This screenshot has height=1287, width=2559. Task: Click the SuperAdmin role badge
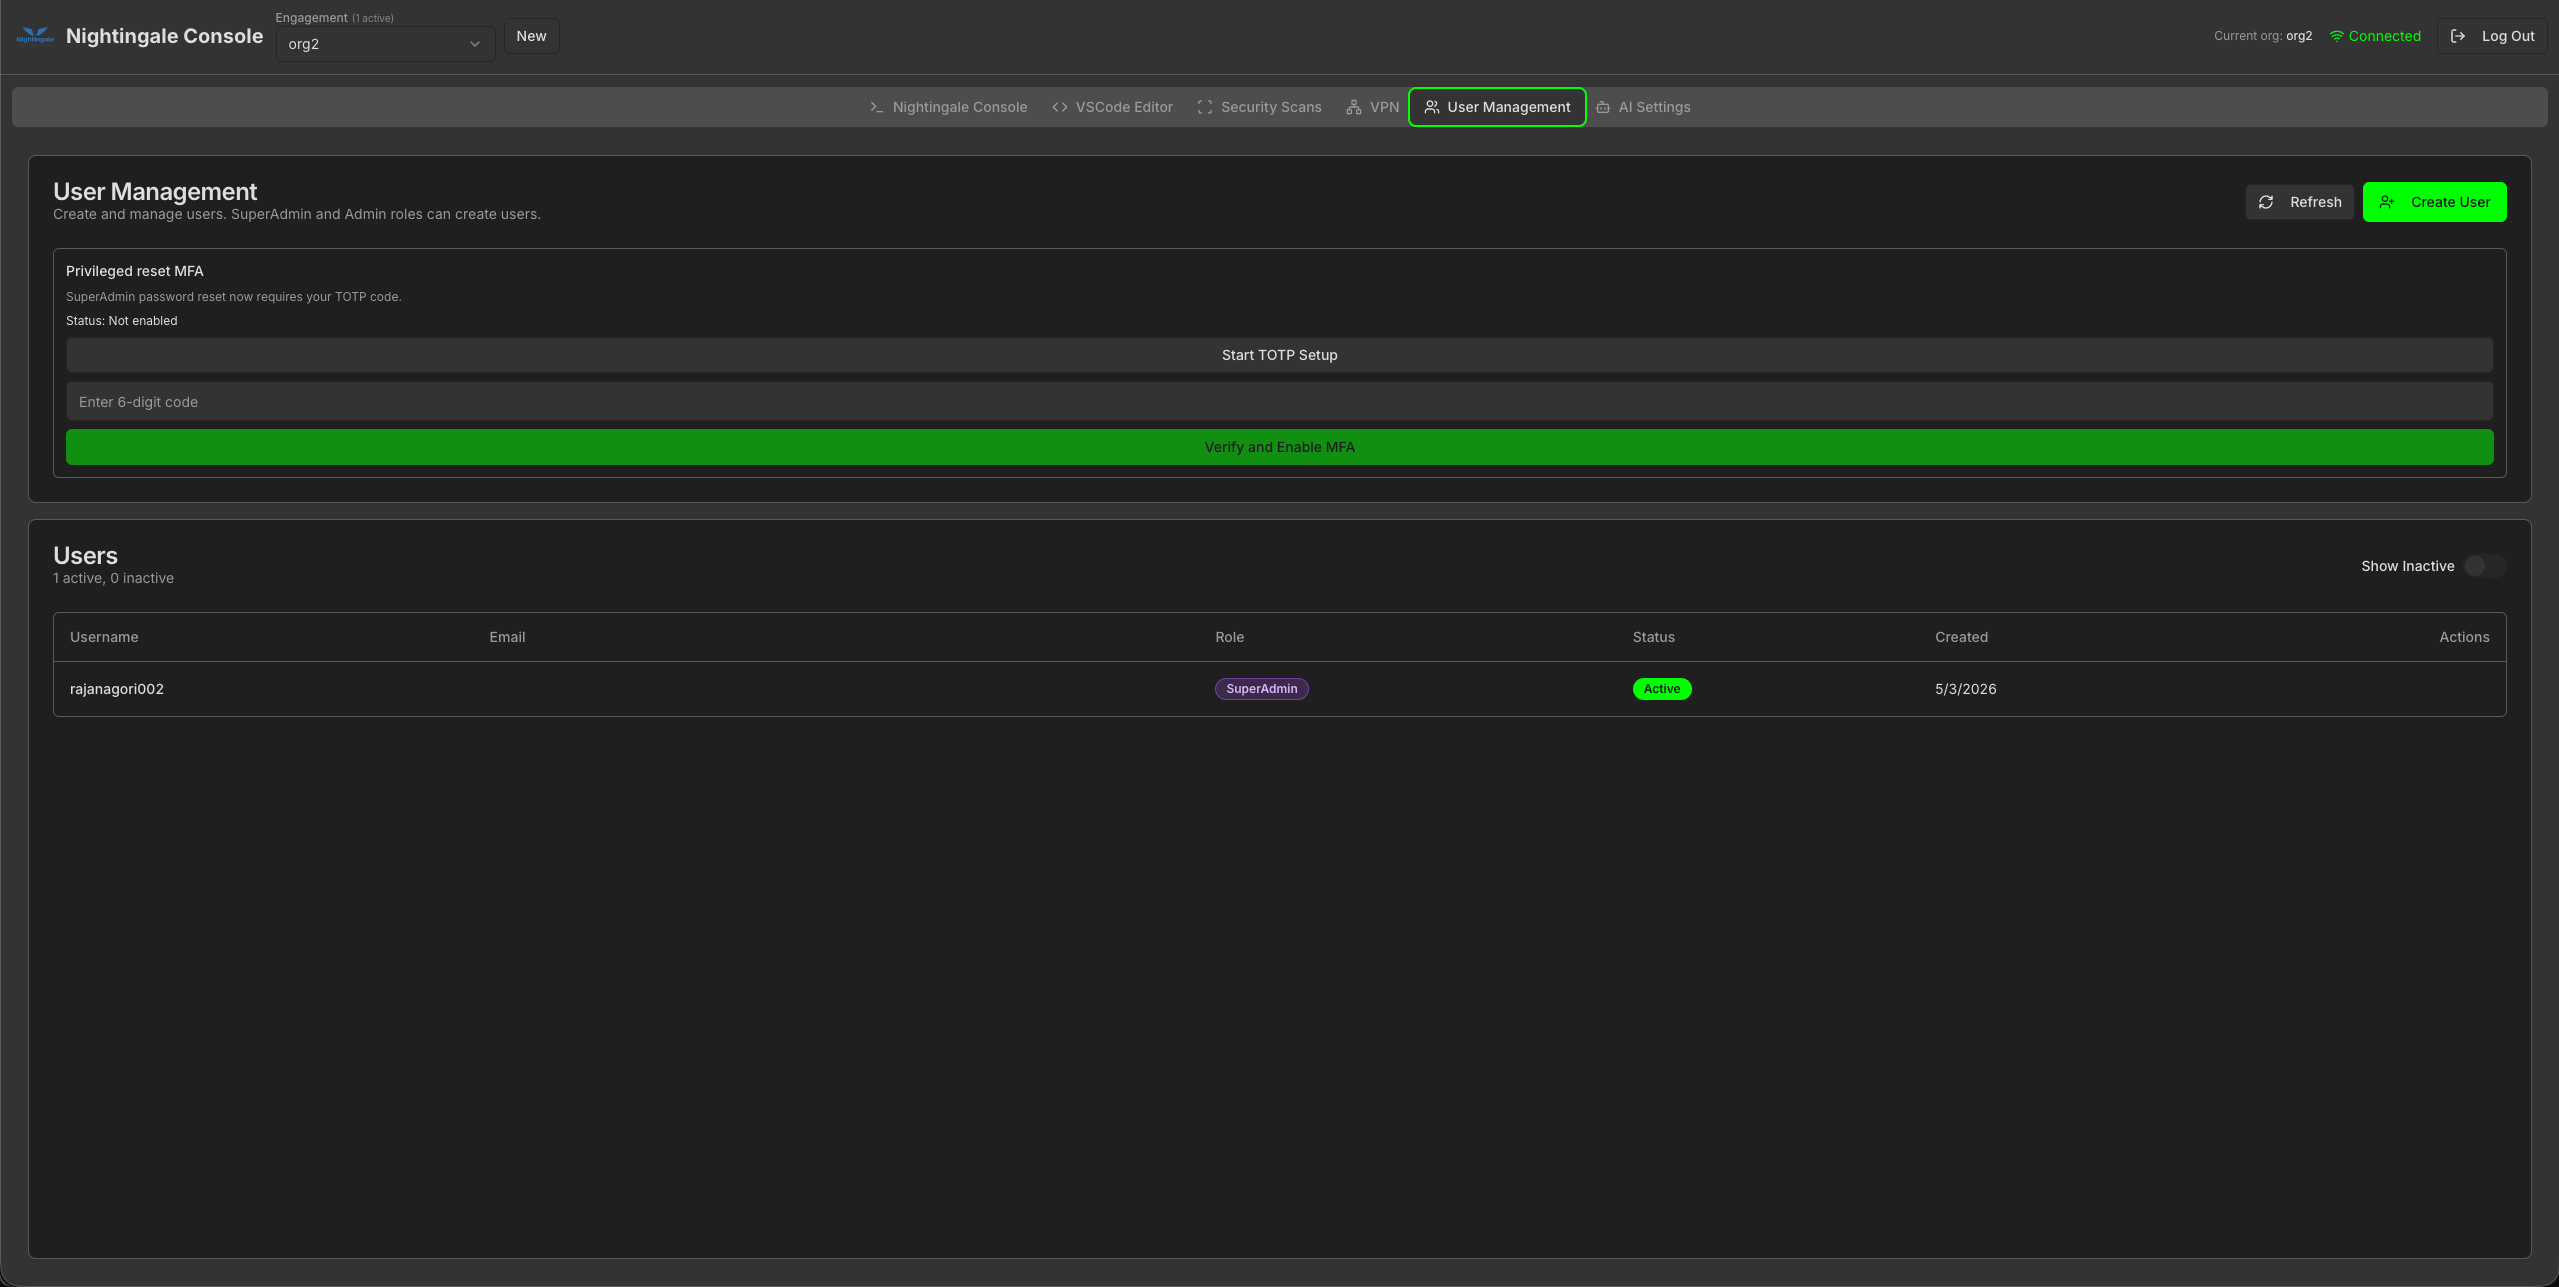(1261, 689)
